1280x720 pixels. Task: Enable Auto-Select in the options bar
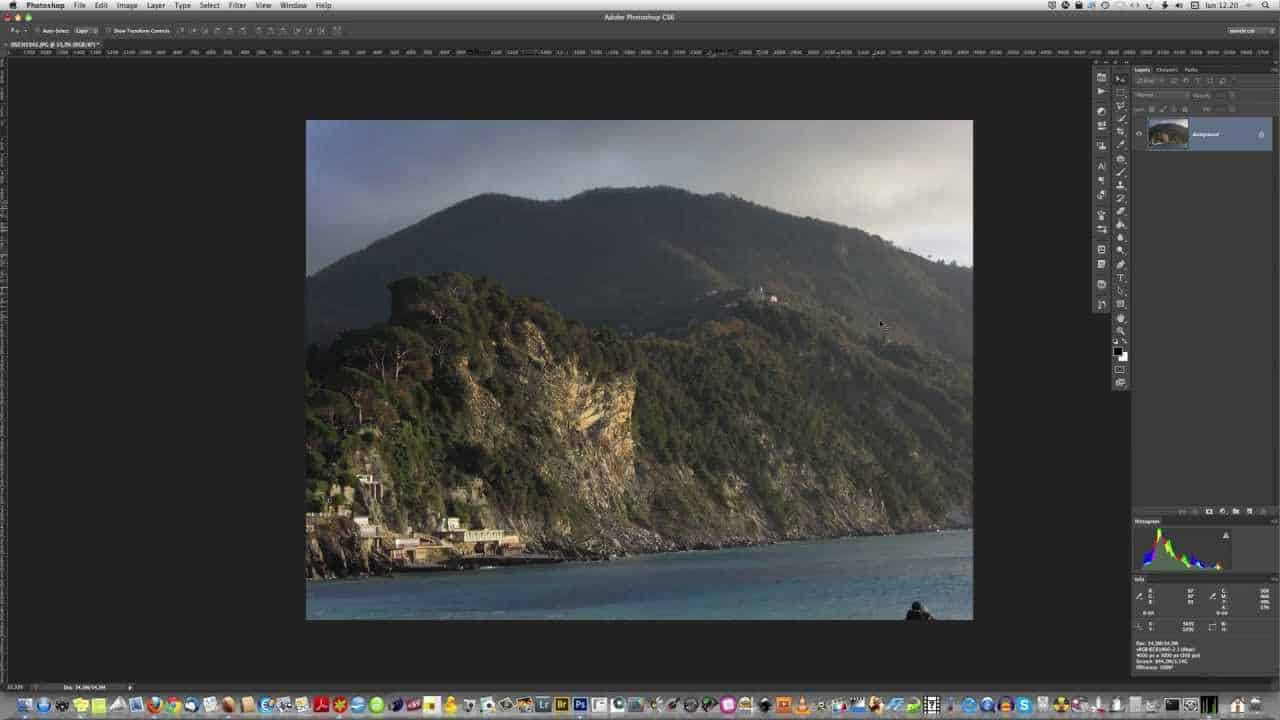click(40, 30)
